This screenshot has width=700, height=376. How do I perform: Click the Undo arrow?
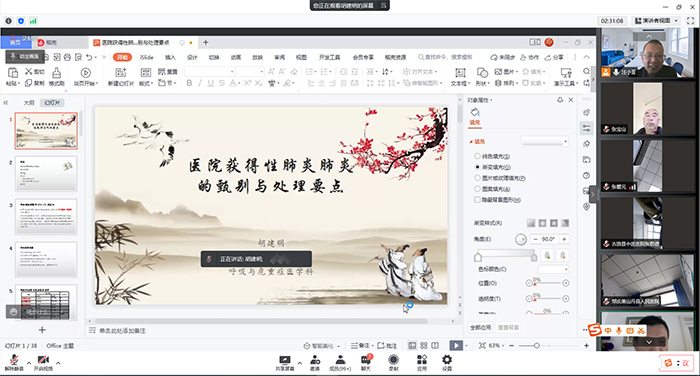[89, 57]
